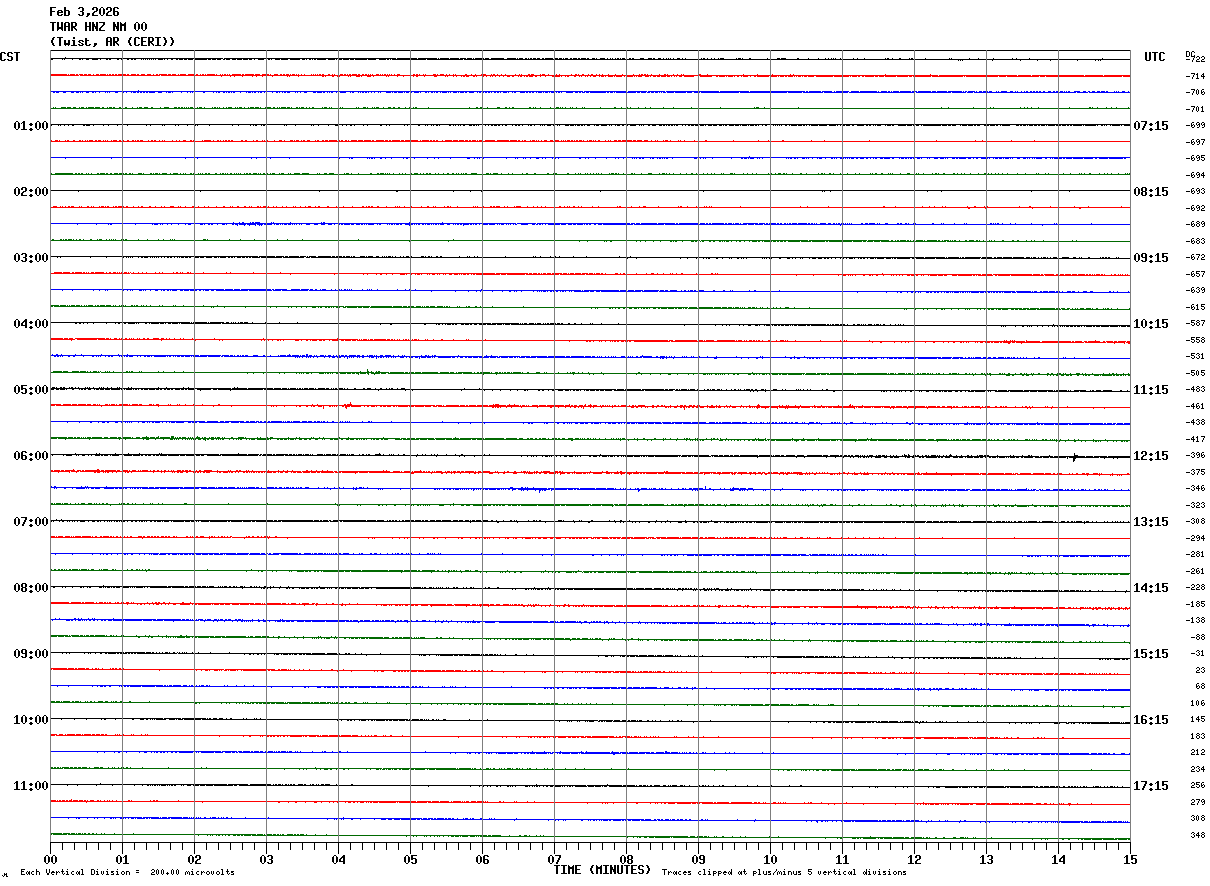
Task: Click the 17:15 UTC time label
Action: pyautogui.click(x=1151, y=786)
